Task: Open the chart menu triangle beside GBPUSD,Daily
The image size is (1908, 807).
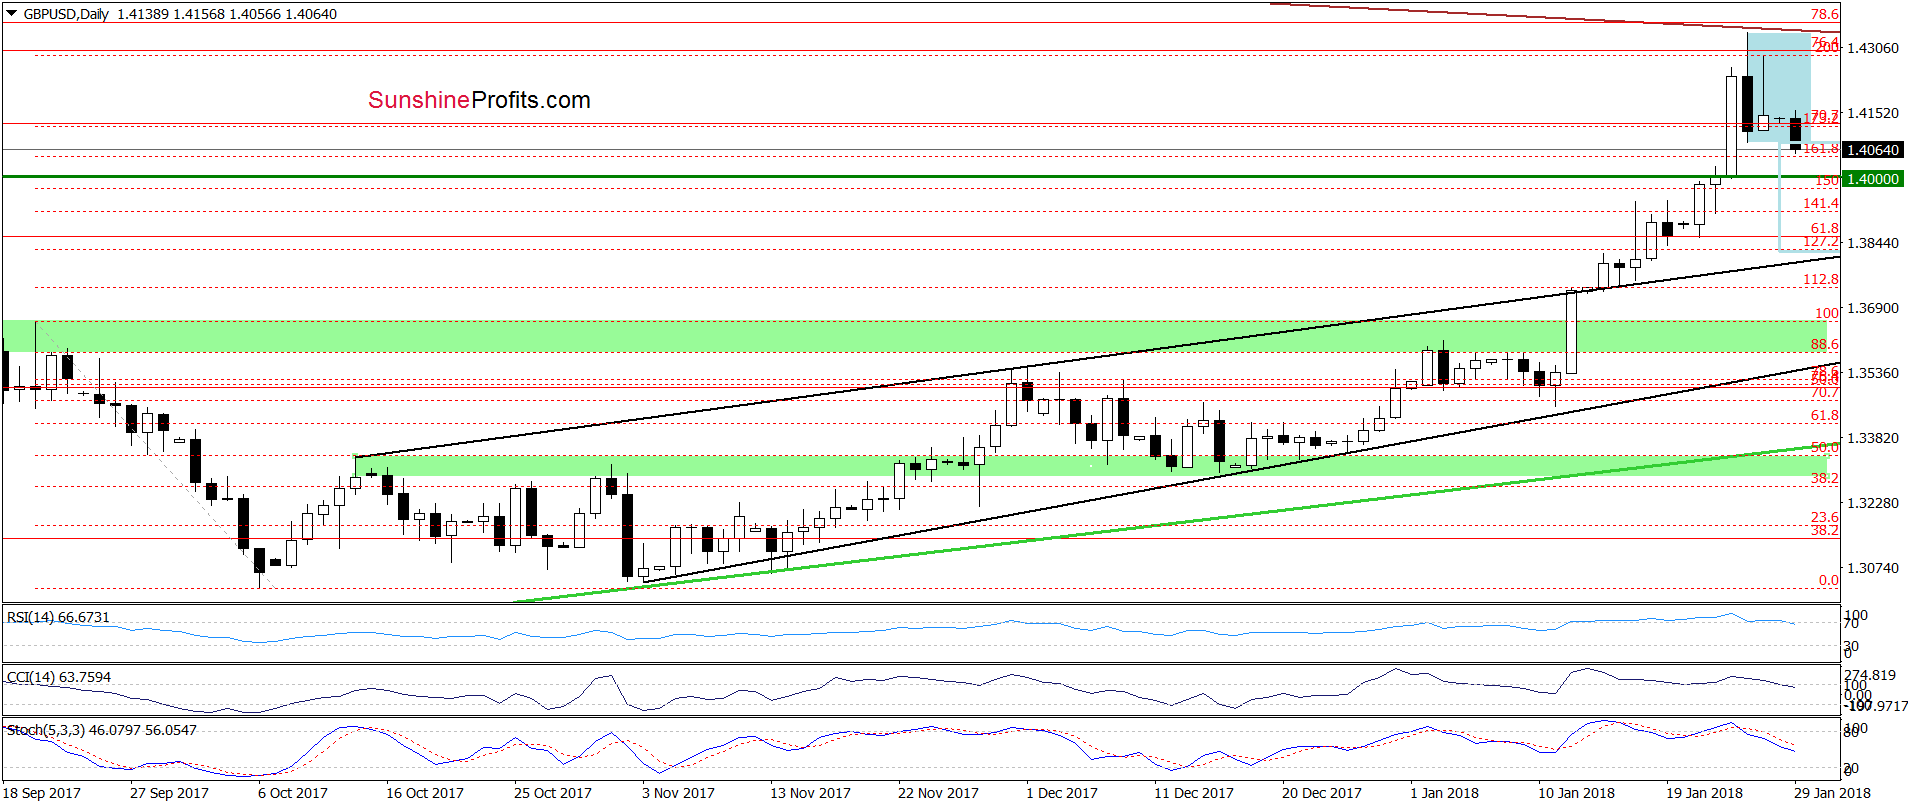Action: tap(11, 14)
